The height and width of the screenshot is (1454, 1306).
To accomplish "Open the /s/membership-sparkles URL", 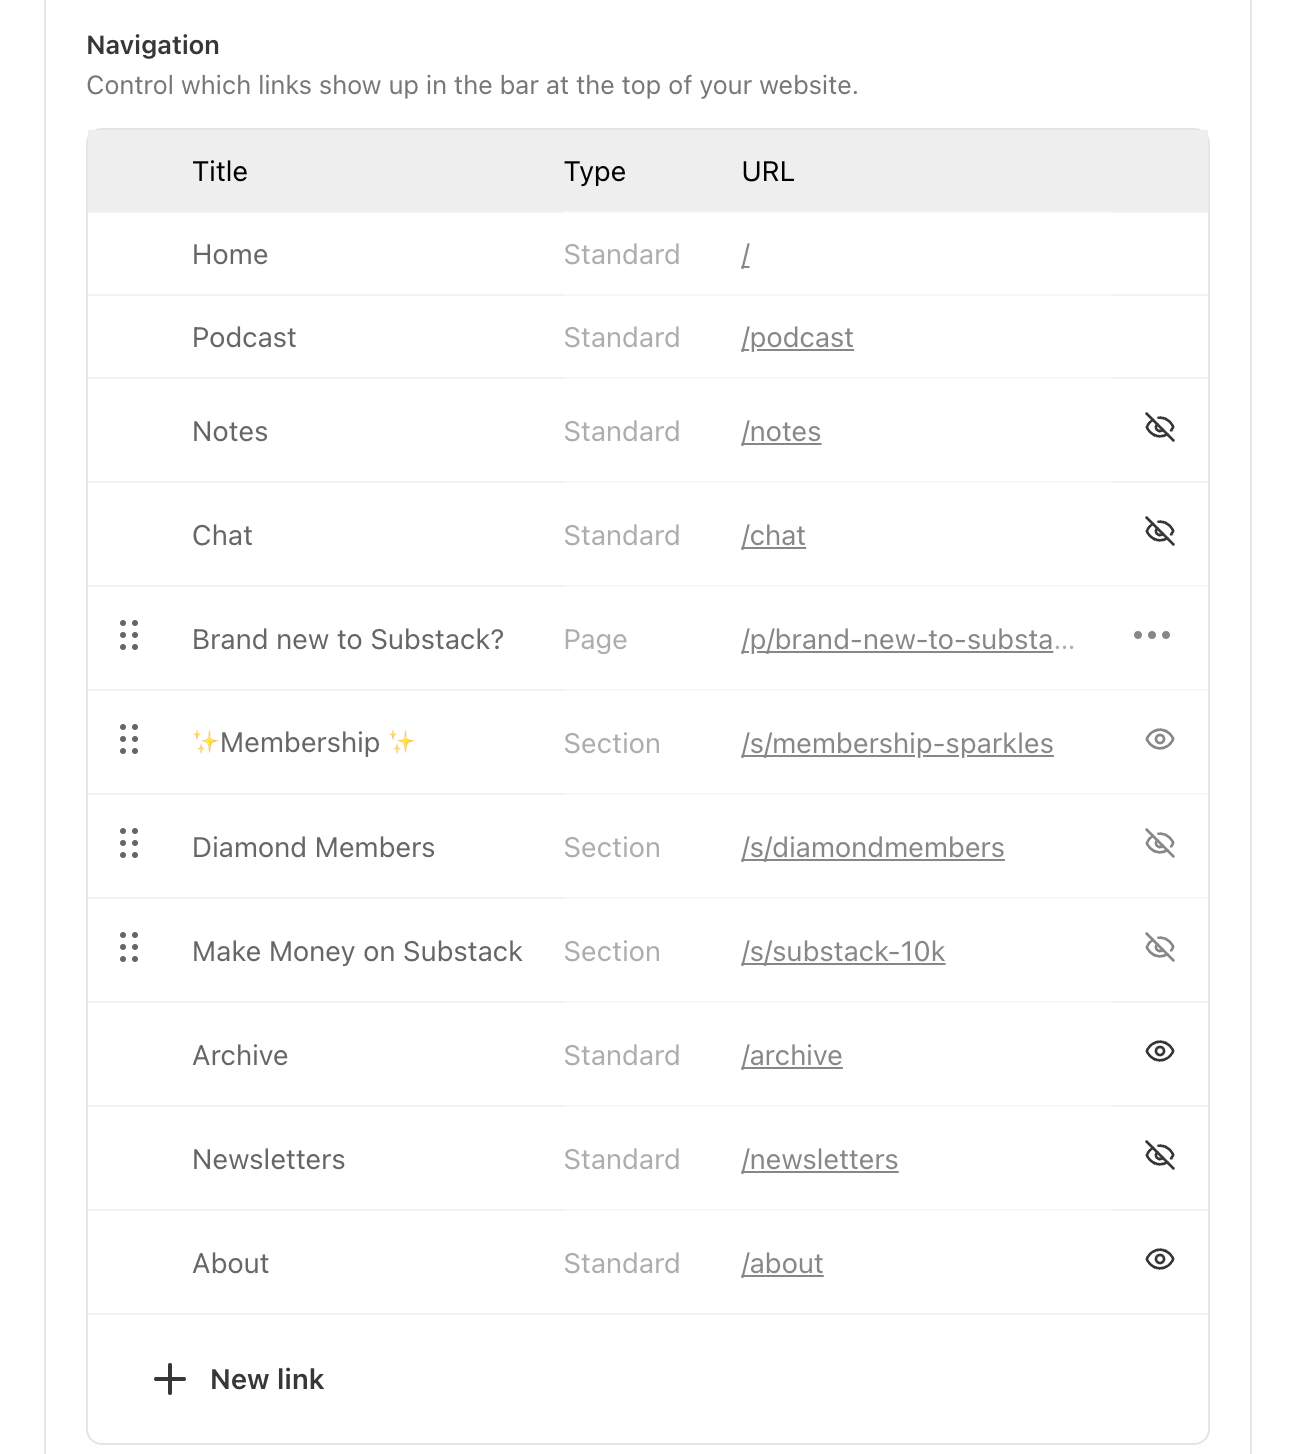I will click(x=898, y=743).
